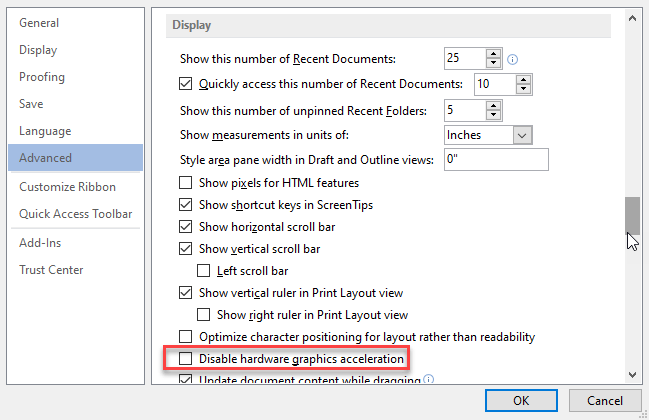Enable the Left scroll bar checkbox
Screen dimensions: 649x420
203,271
